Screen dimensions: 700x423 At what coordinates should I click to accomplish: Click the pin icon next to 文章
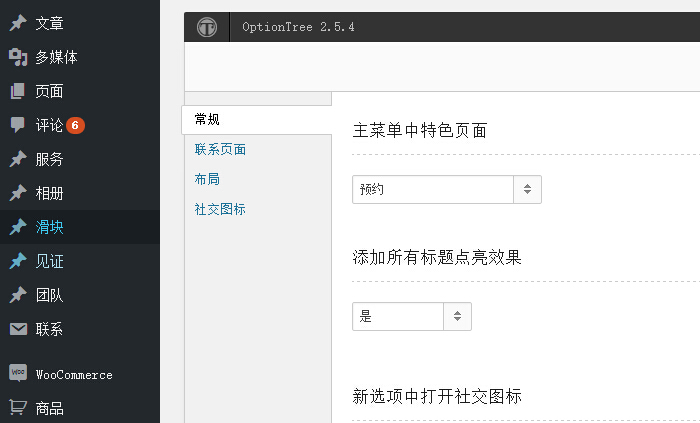coord(18,23)
